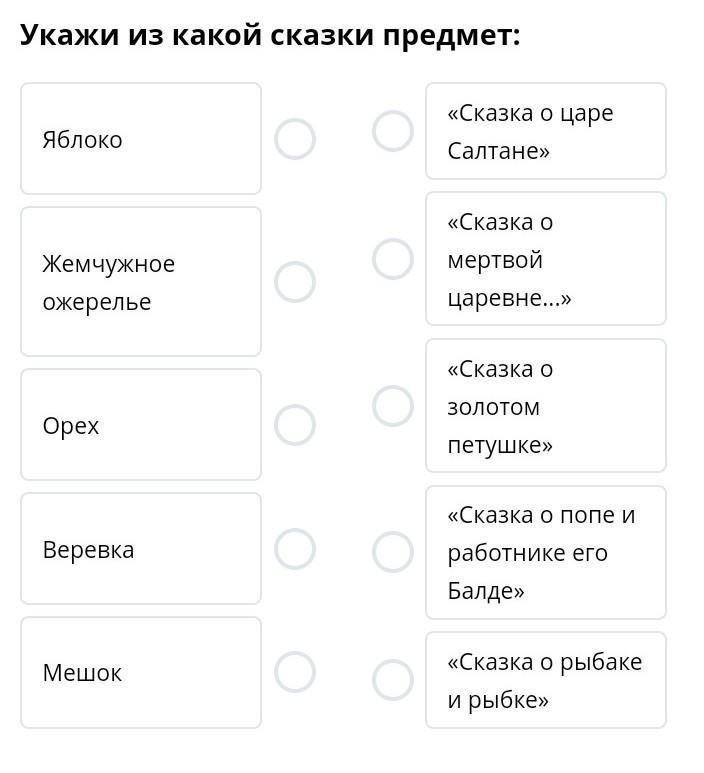
Task: Select radio button for «Сказка о царе Салтане»
Action: (393, 131)
